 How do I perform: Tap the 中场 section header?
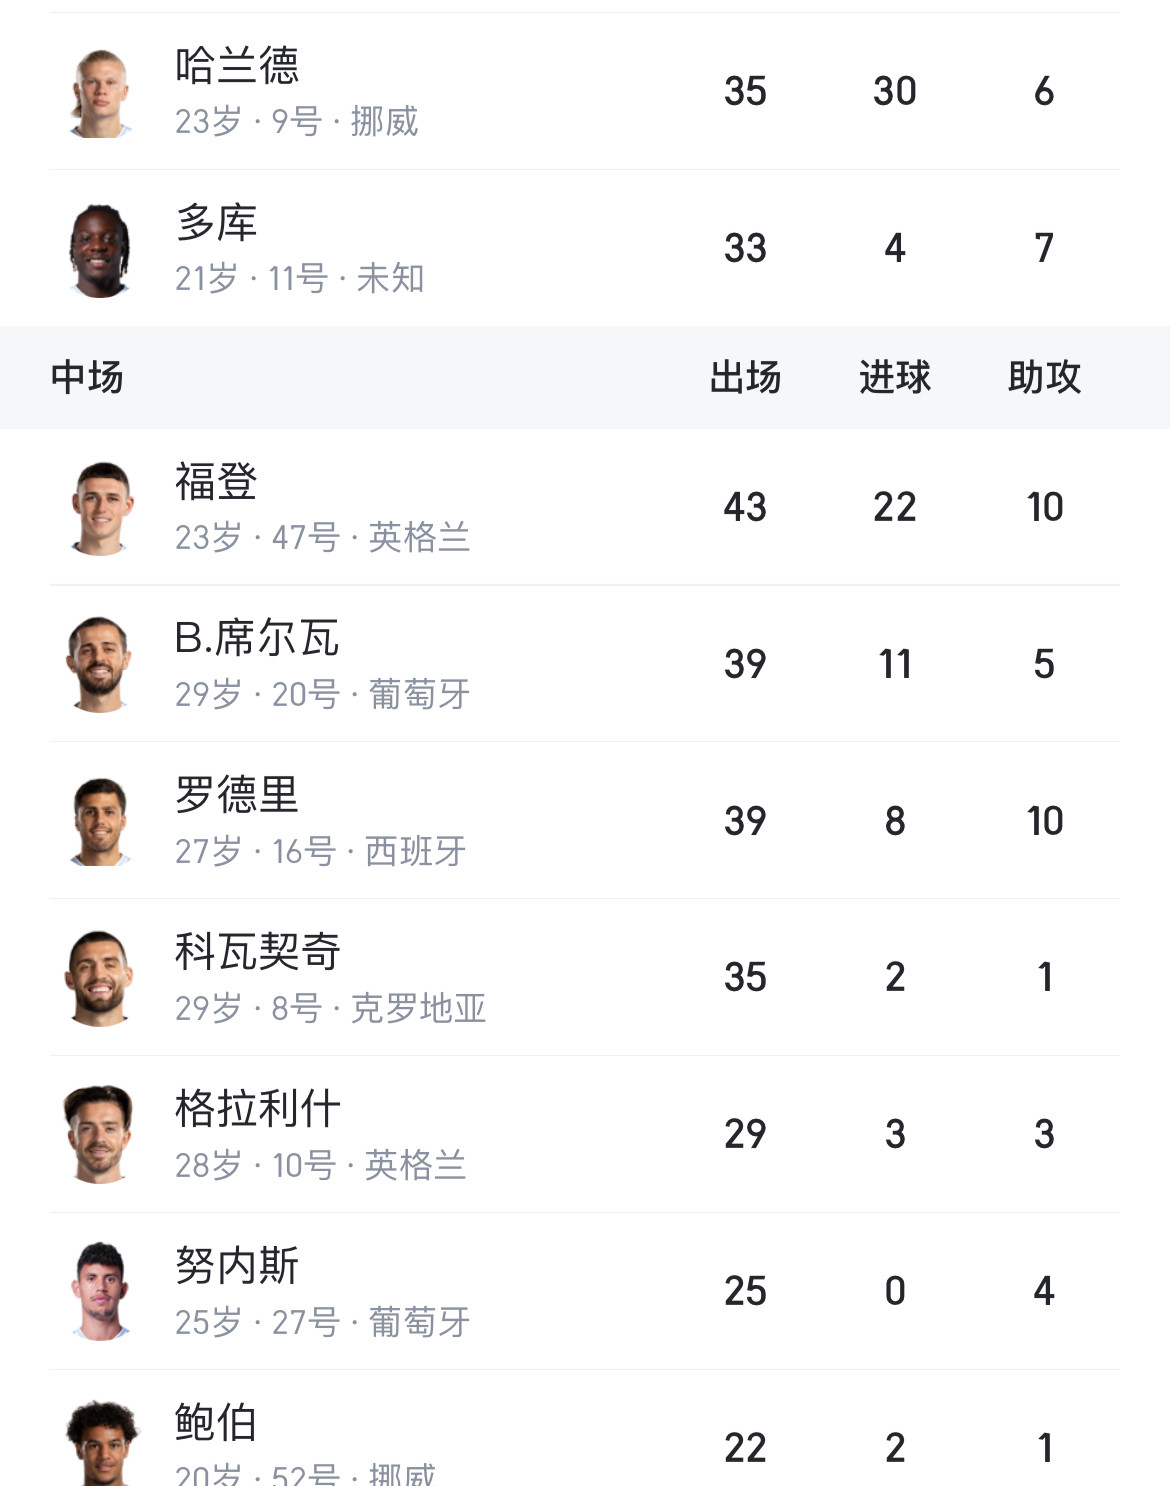[x=87, y=378]
